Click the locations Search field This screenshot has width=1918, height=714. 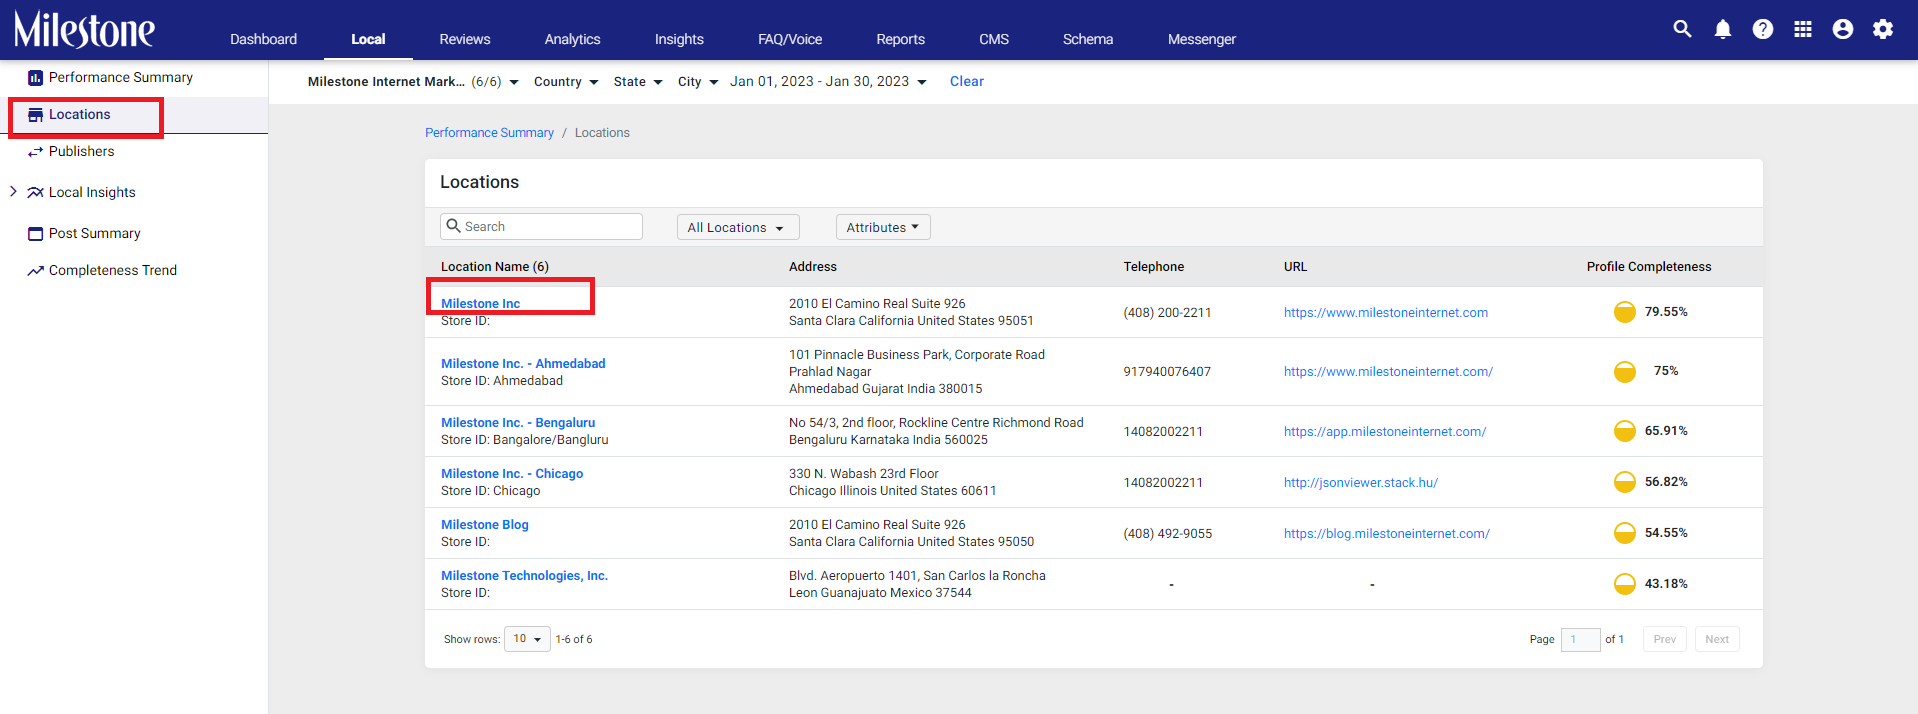coord(541,226)
